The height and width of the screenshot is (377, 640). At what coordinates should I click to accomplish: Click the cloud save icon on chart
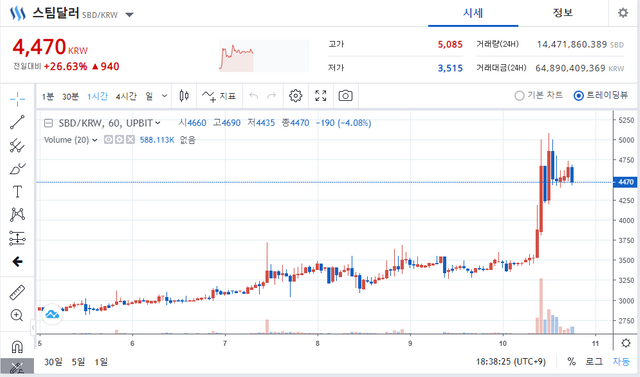(x=52, y=314)
